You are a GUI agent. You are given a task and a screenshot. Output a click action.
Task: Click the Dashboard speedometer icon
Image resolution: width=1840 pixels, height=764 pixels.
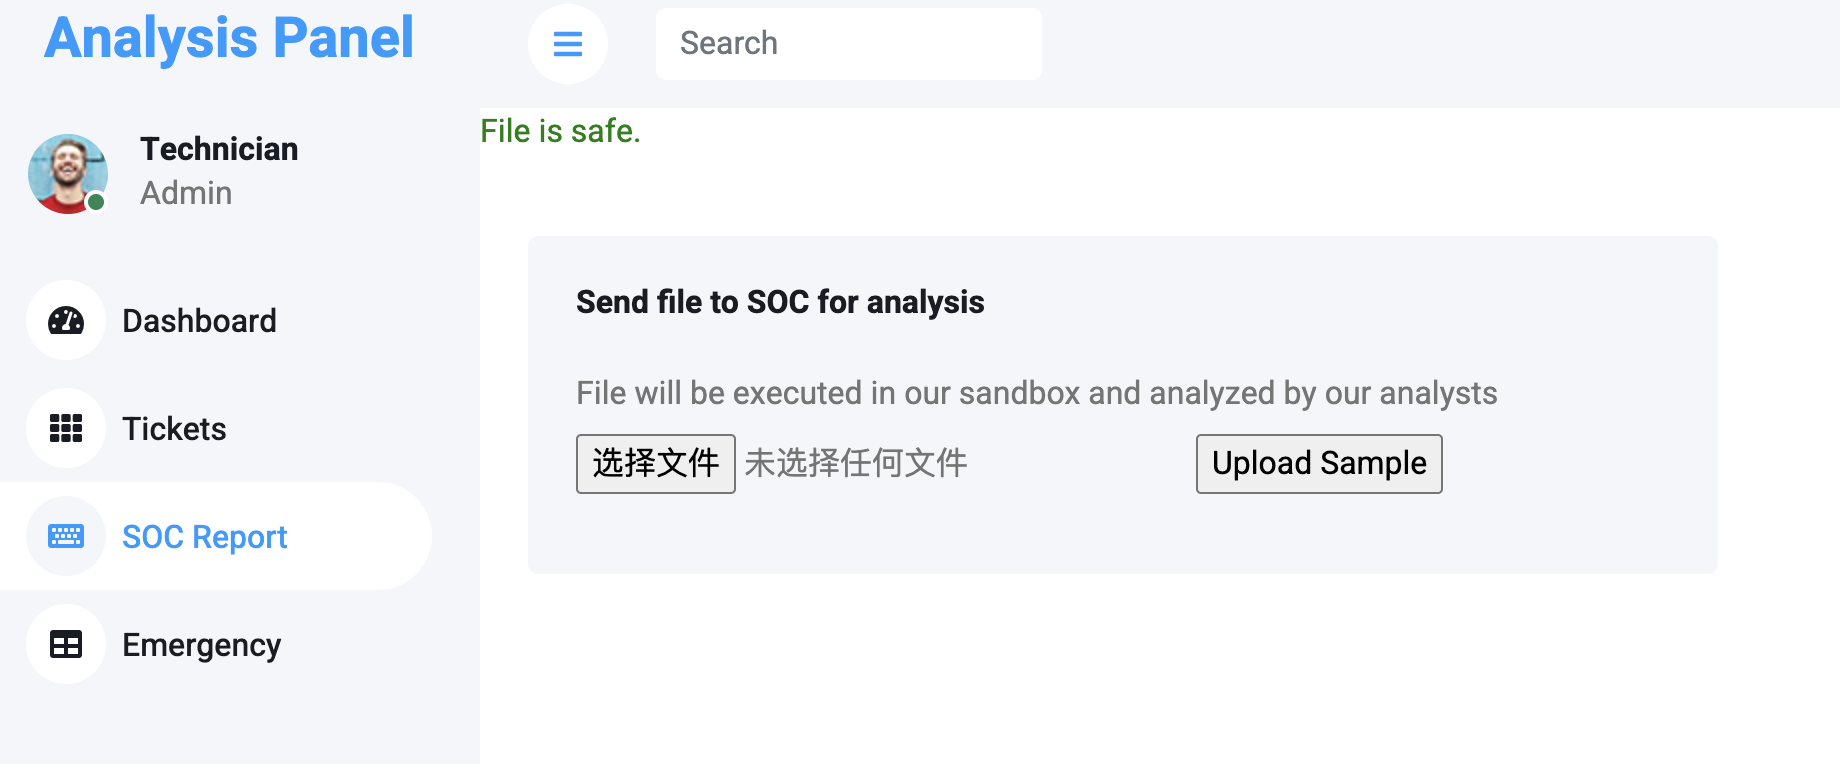pyautogui.click(x=66, y=320)
